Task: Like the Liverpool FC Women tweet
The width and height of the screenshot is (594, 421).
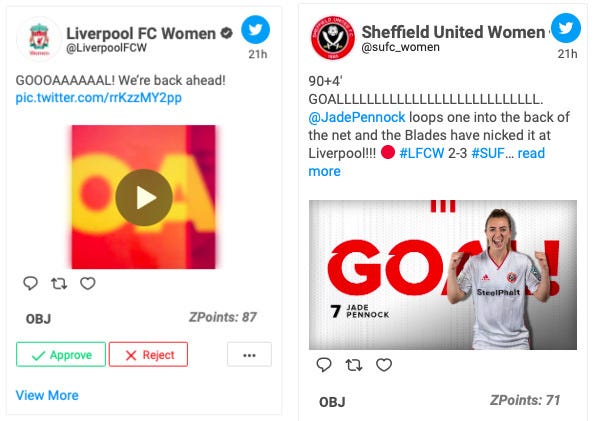Action: pos(88,283)
